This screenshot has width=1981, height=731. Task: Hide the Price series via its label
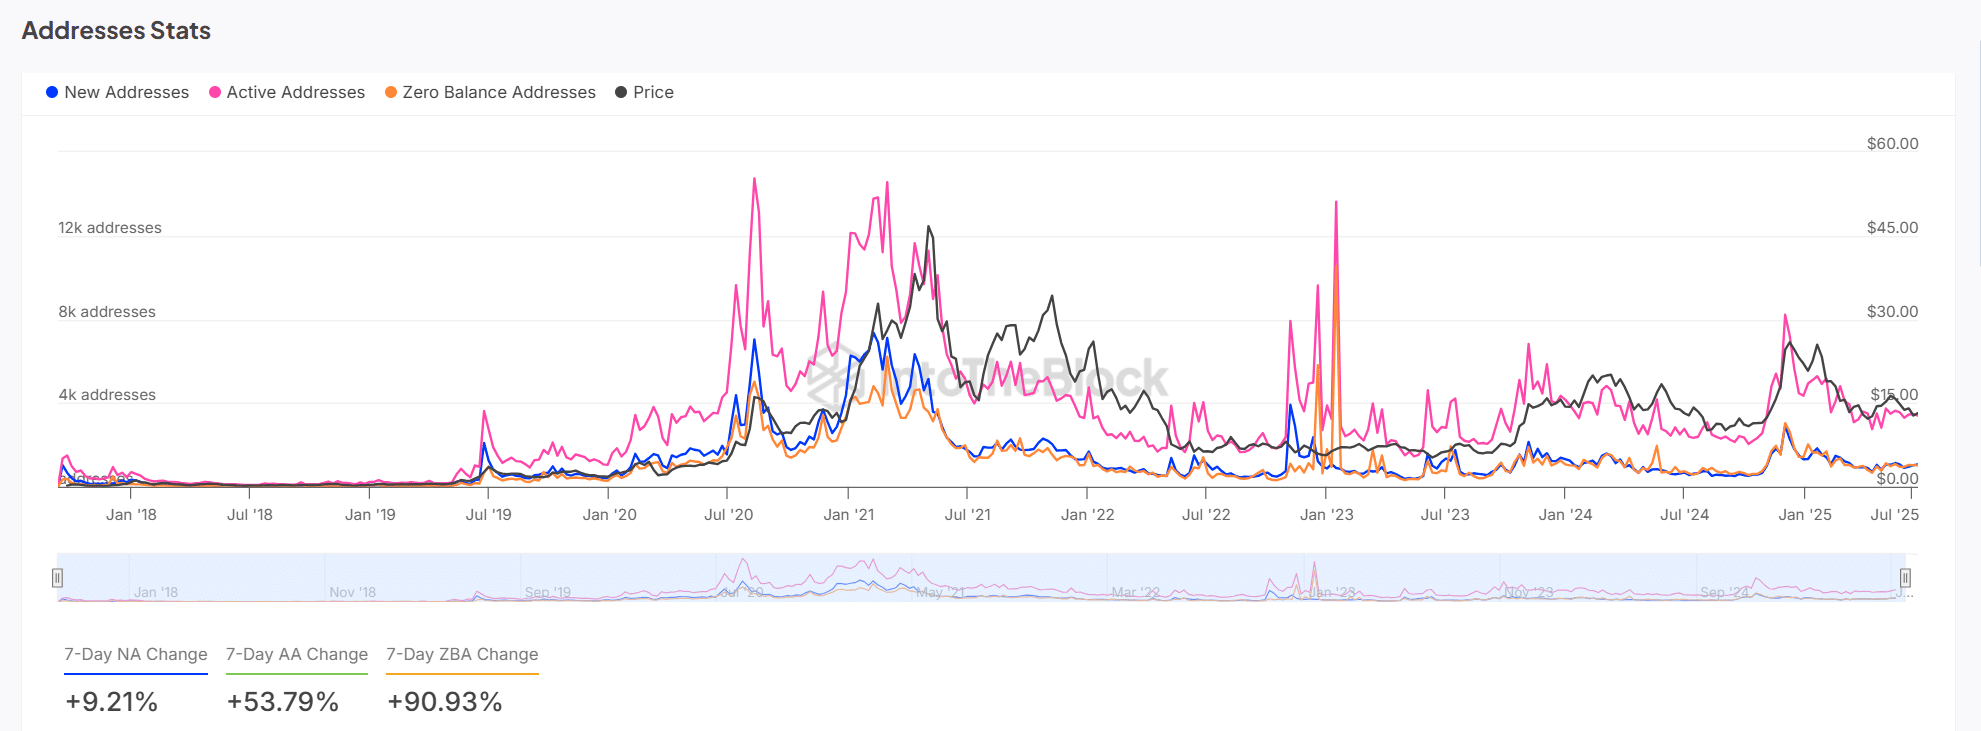tap(653, 92)
